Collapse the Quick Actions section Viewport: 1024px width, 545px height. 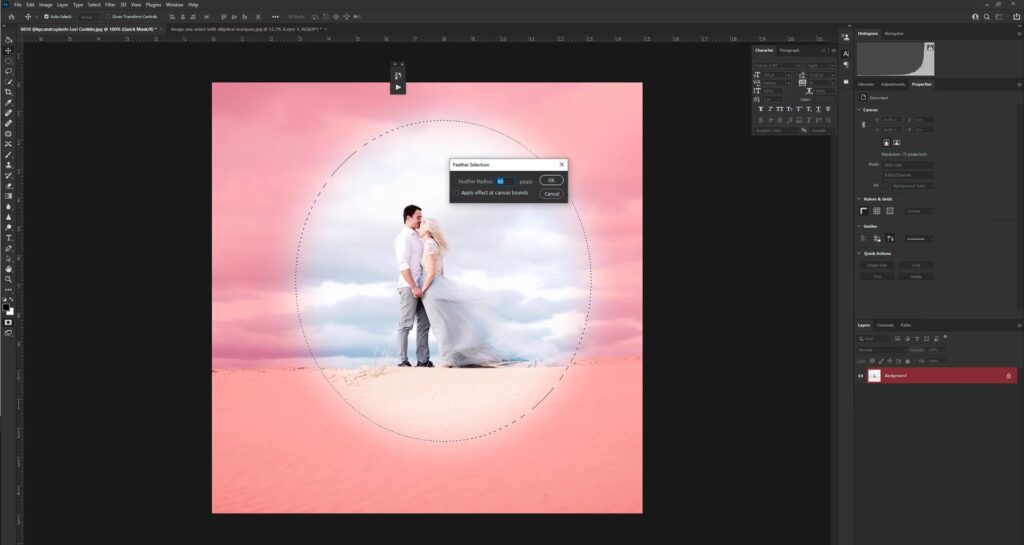tap(857, 253)
